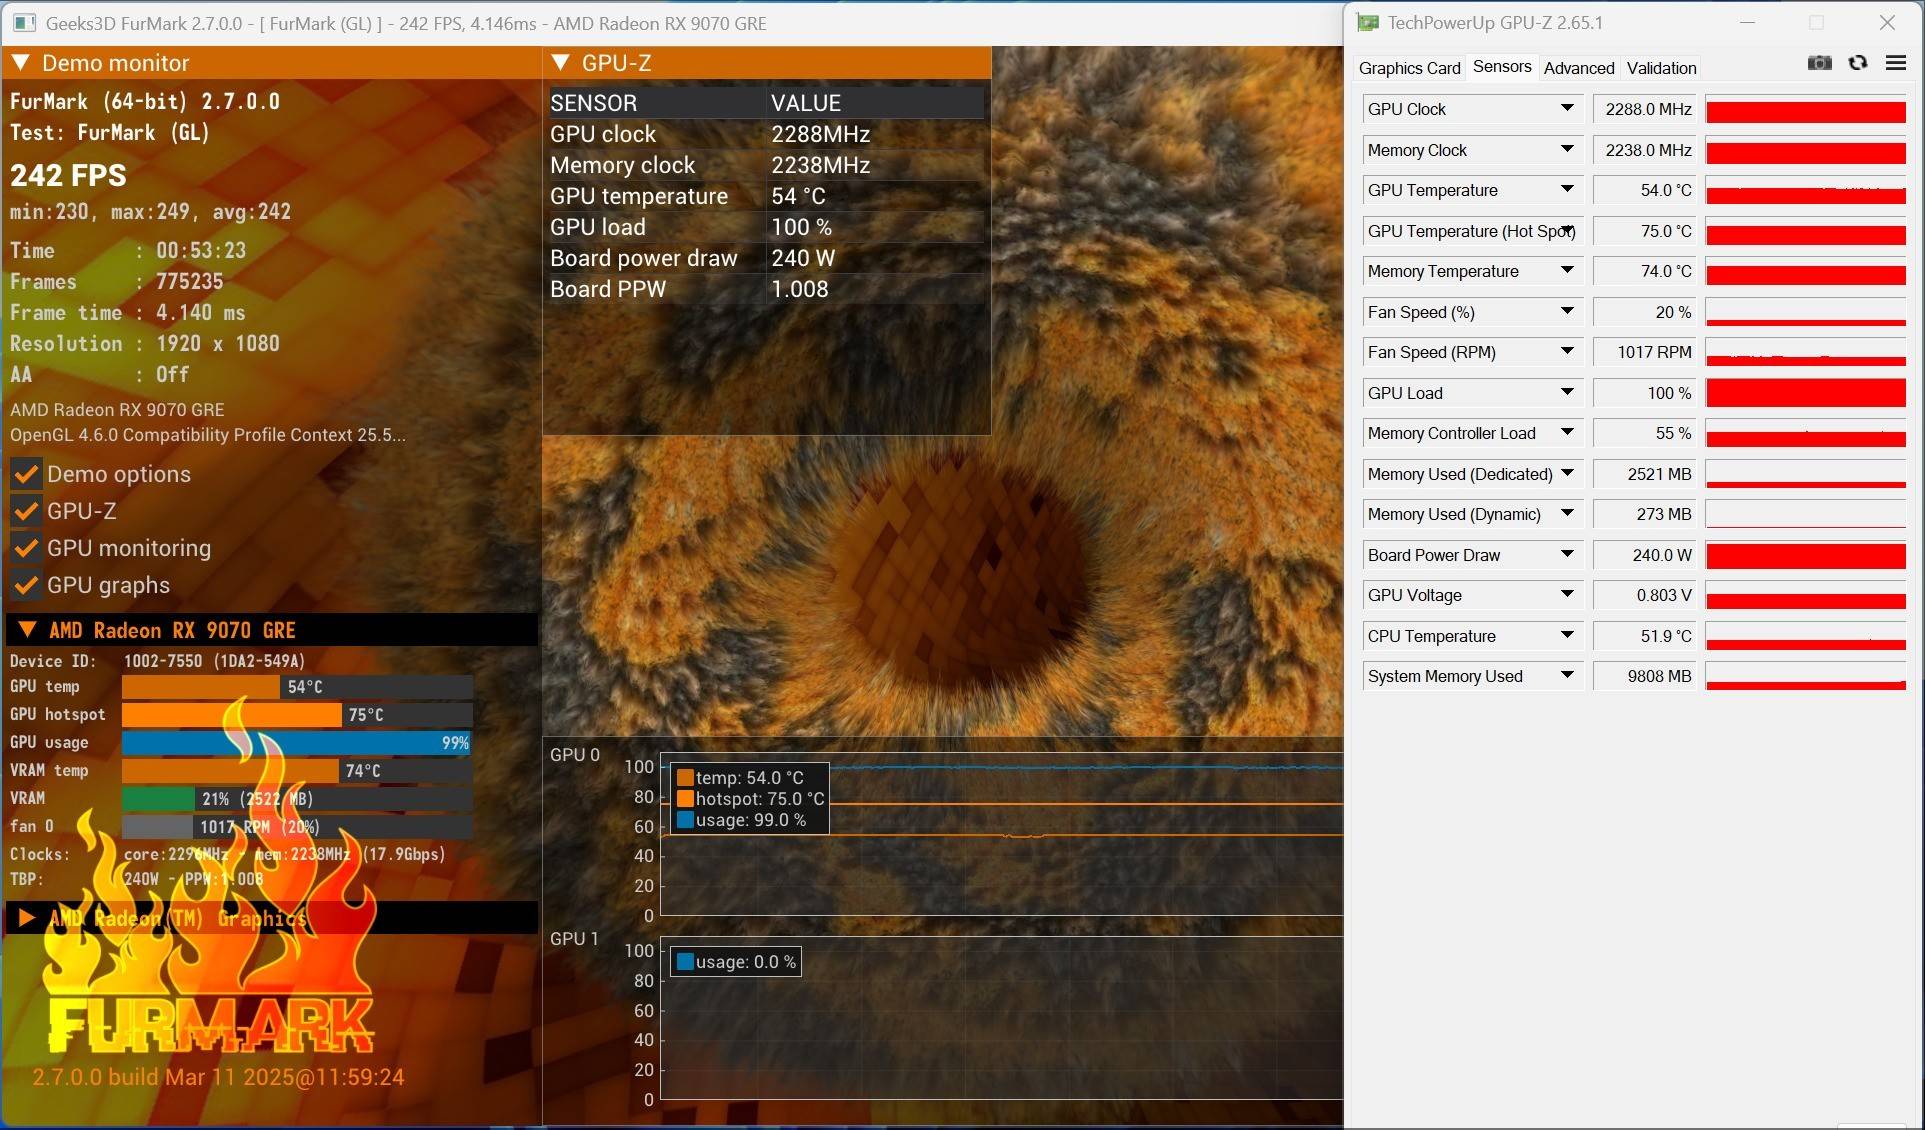Collapse the AMD Radeon RX 9070 GRE section
This screenshot has height=1130, width=1925.
tap(27, 630)
